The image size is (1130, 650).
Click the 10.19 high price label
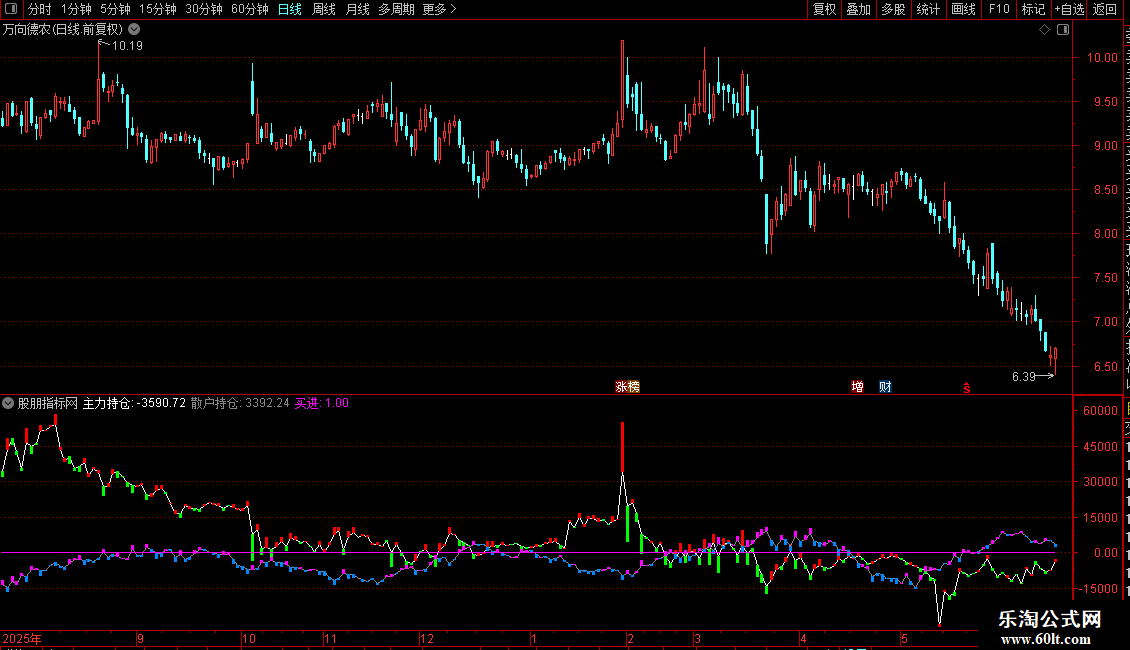click(128, 46)
